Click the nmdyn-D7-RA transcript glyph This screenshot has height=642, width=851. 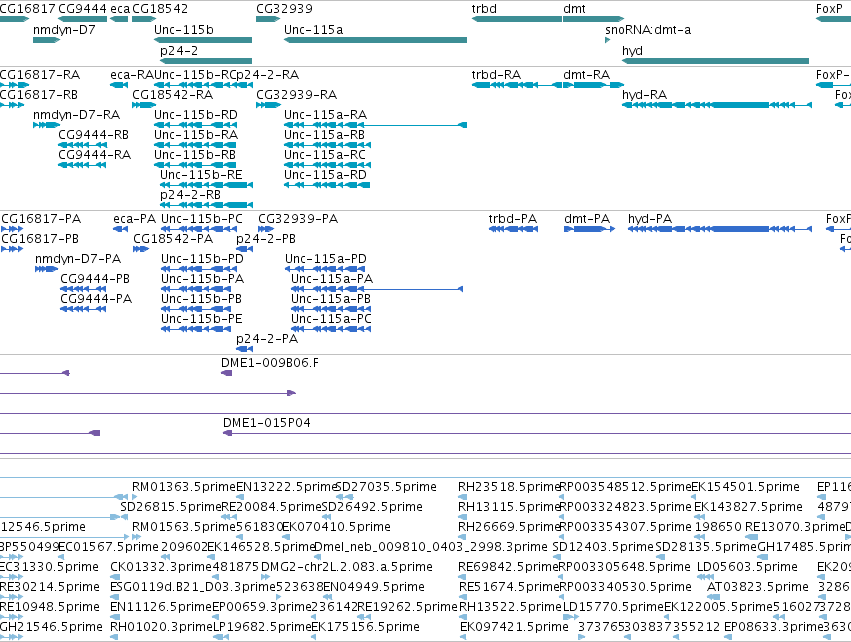[x=47, y=125]
